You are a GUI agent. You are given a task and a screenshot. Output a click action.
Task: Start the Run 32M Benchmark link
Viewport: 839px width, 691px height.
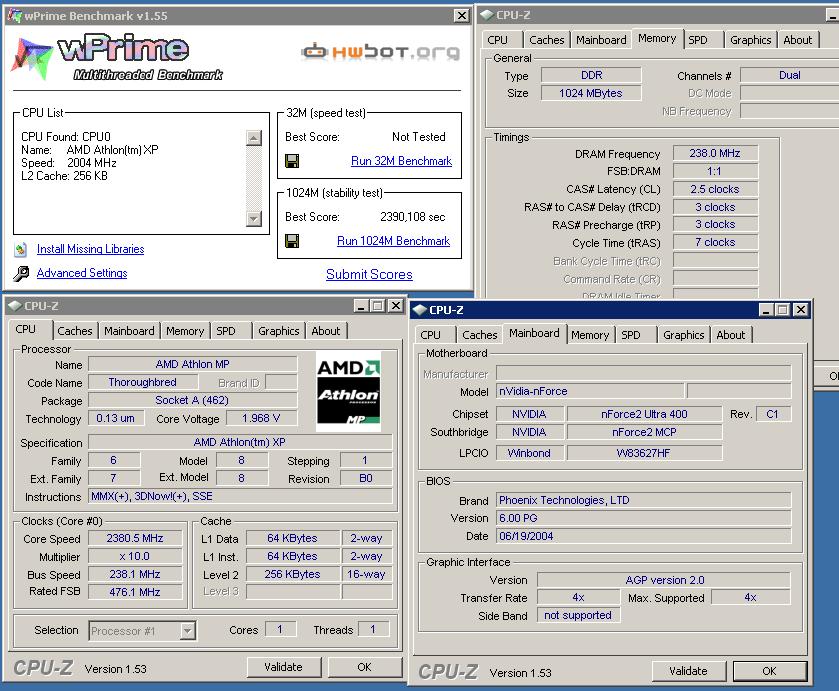pyautogui.click(x=401, y=161)
